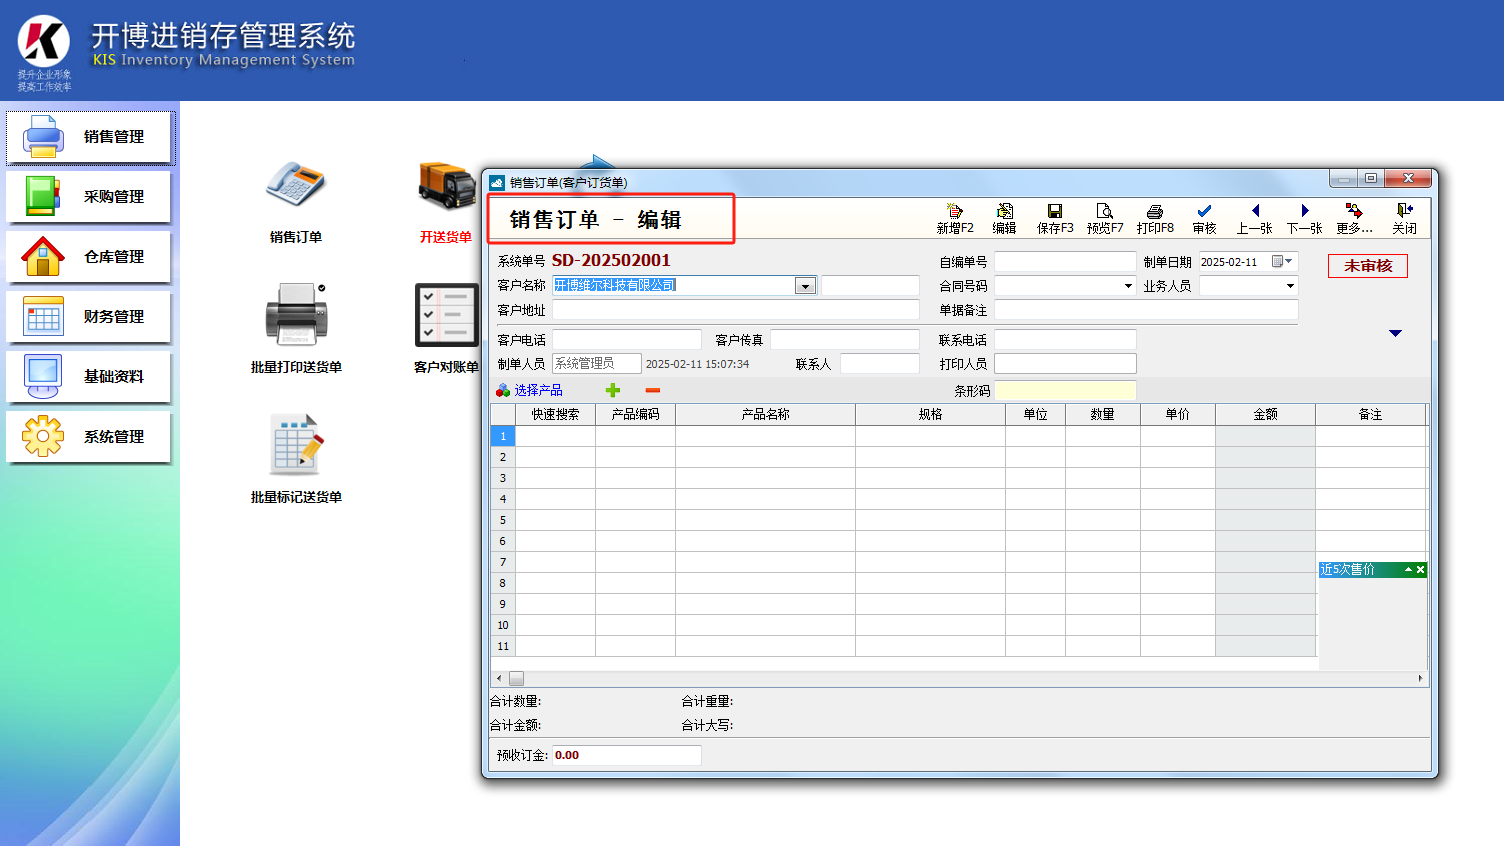This screenshot has width=1504, height=846.
Task: Switch to the 财务管理 module
Action: 90,317
